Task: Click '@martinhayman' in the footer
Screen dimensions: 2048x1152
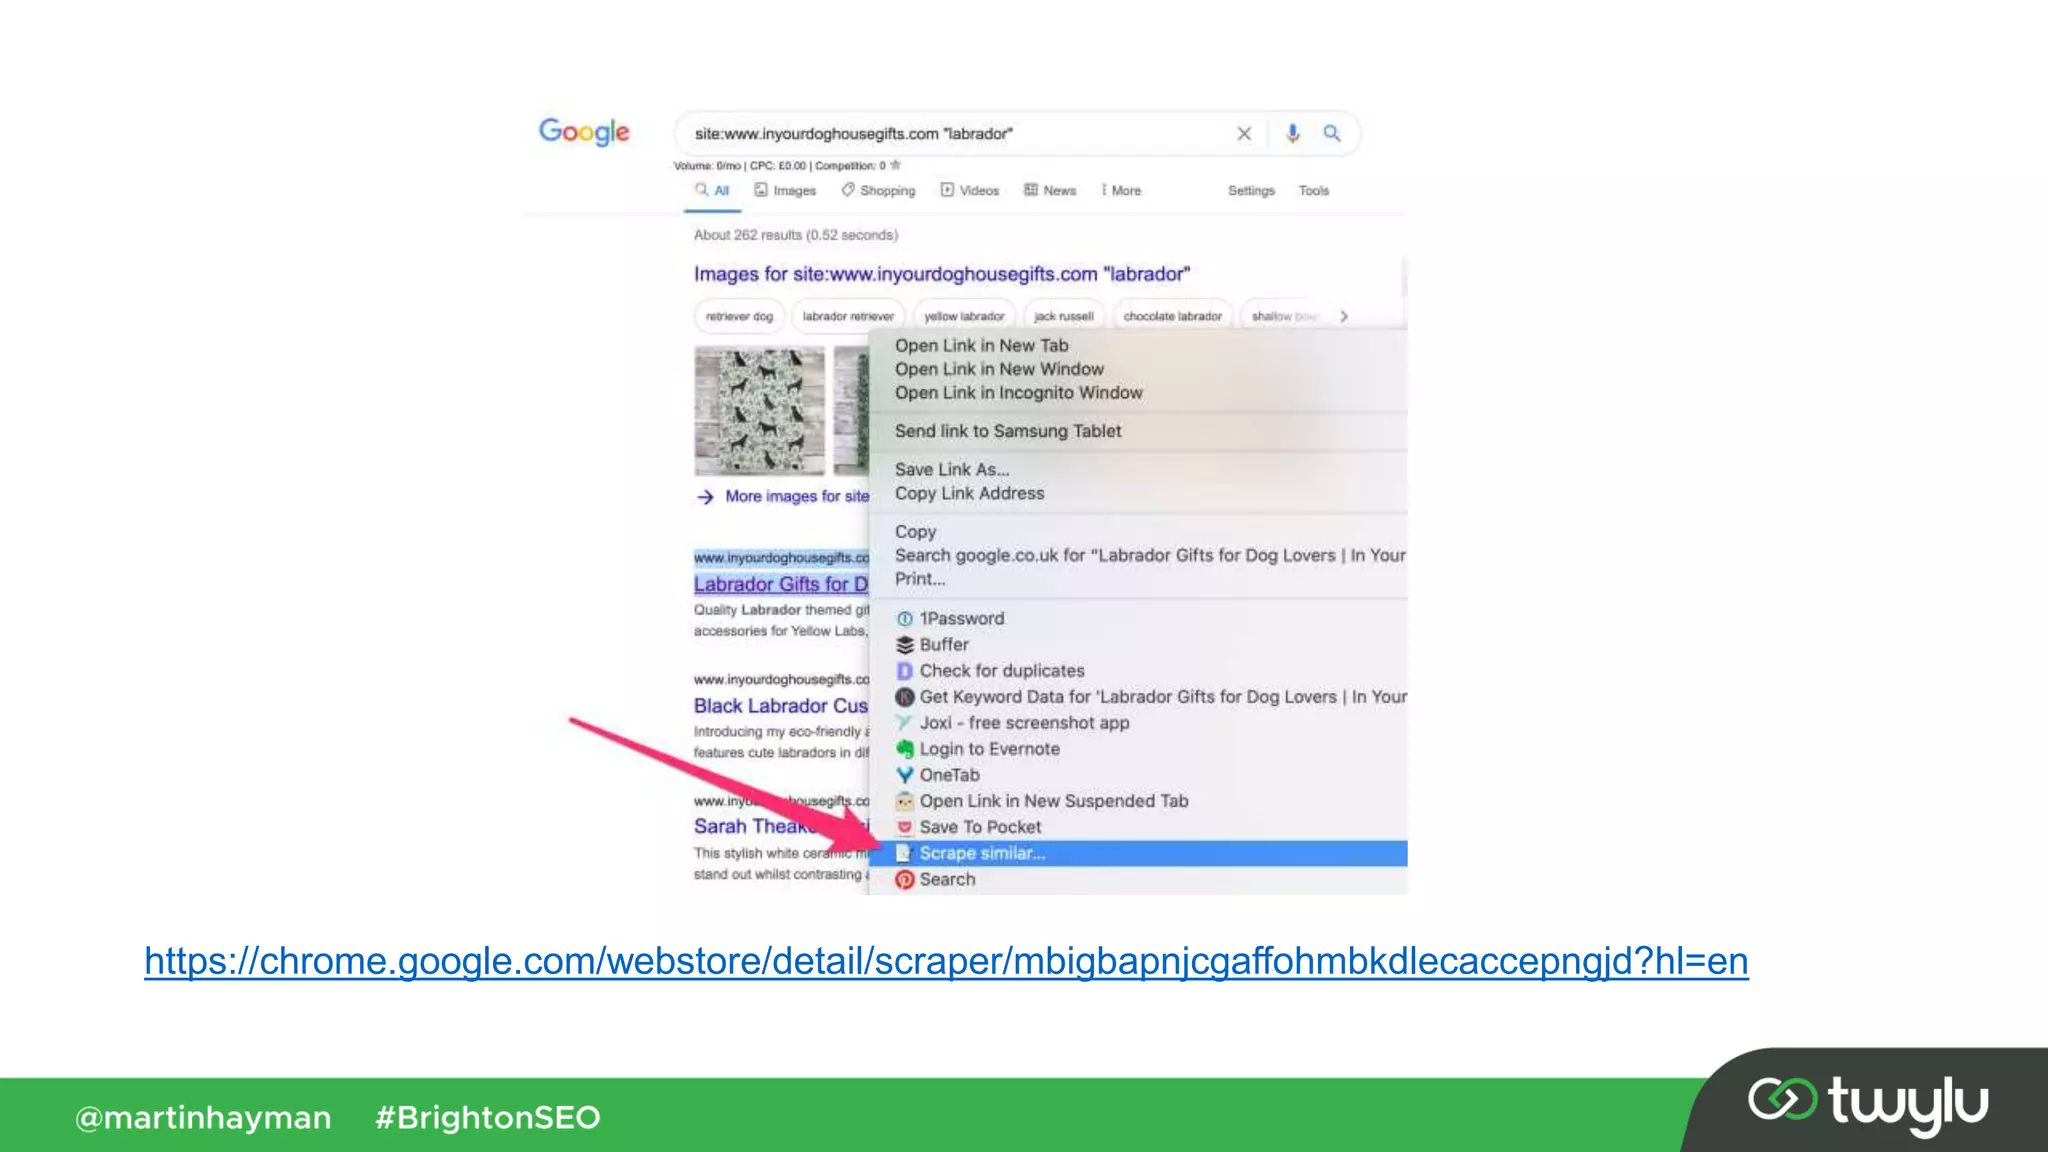Action: tap(203, 1117)
